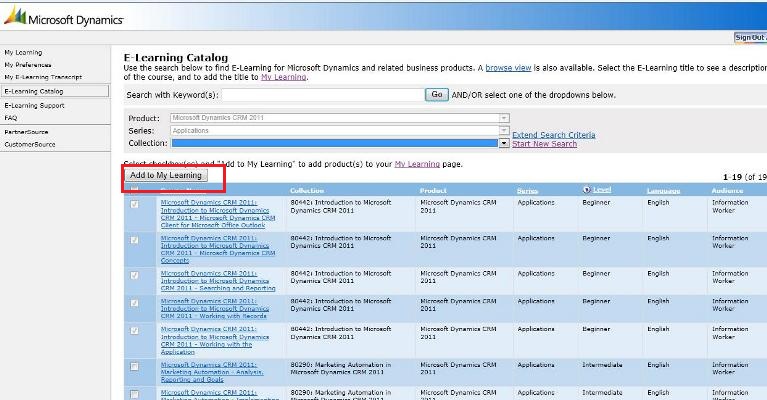Screen dimensions: 767x400
Task: Open E-Learning Support in the sidebar
Action: click(x=34, y=106)
